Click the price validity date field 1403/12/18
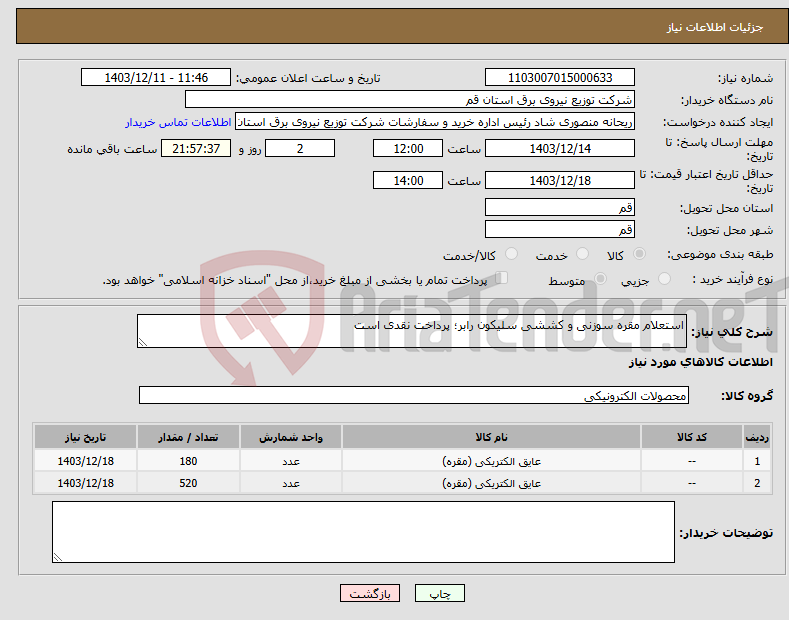 [560, 180]
